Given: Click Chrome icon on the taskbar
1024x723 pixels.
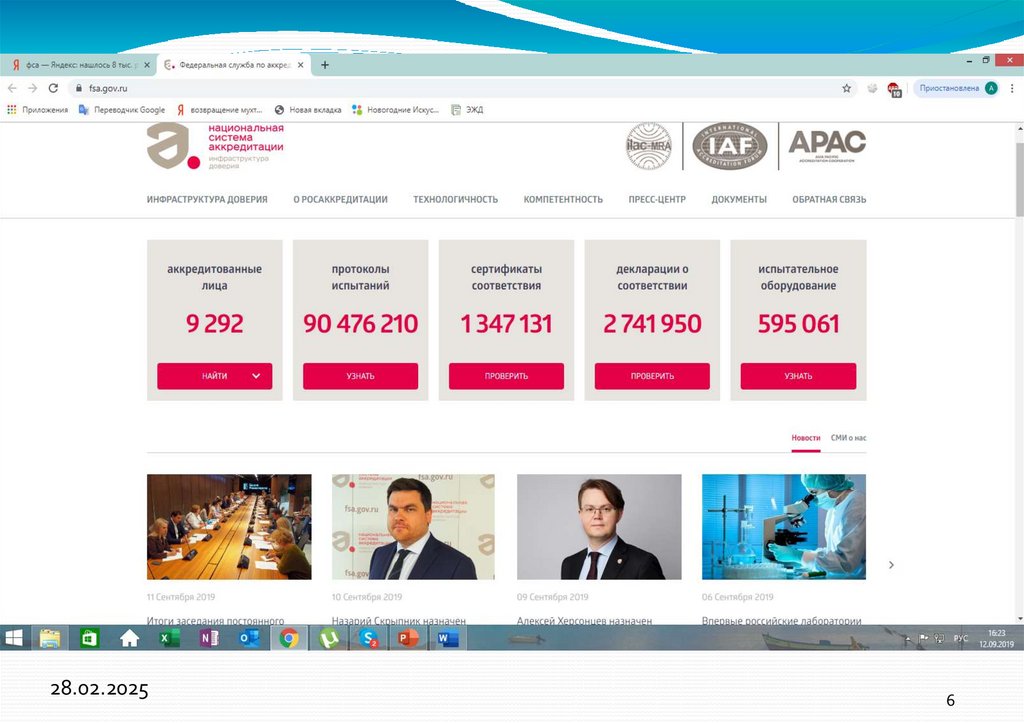Looking at the screenshot, I should [289, 638].
